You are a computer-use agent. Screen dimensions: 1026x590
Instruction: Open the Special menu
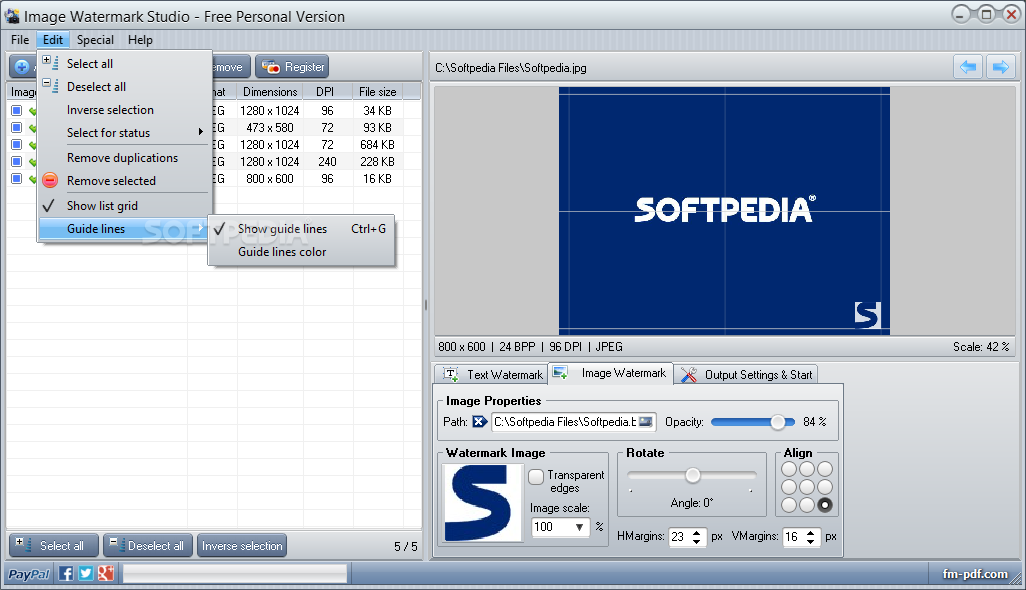(x=95, y=40)
